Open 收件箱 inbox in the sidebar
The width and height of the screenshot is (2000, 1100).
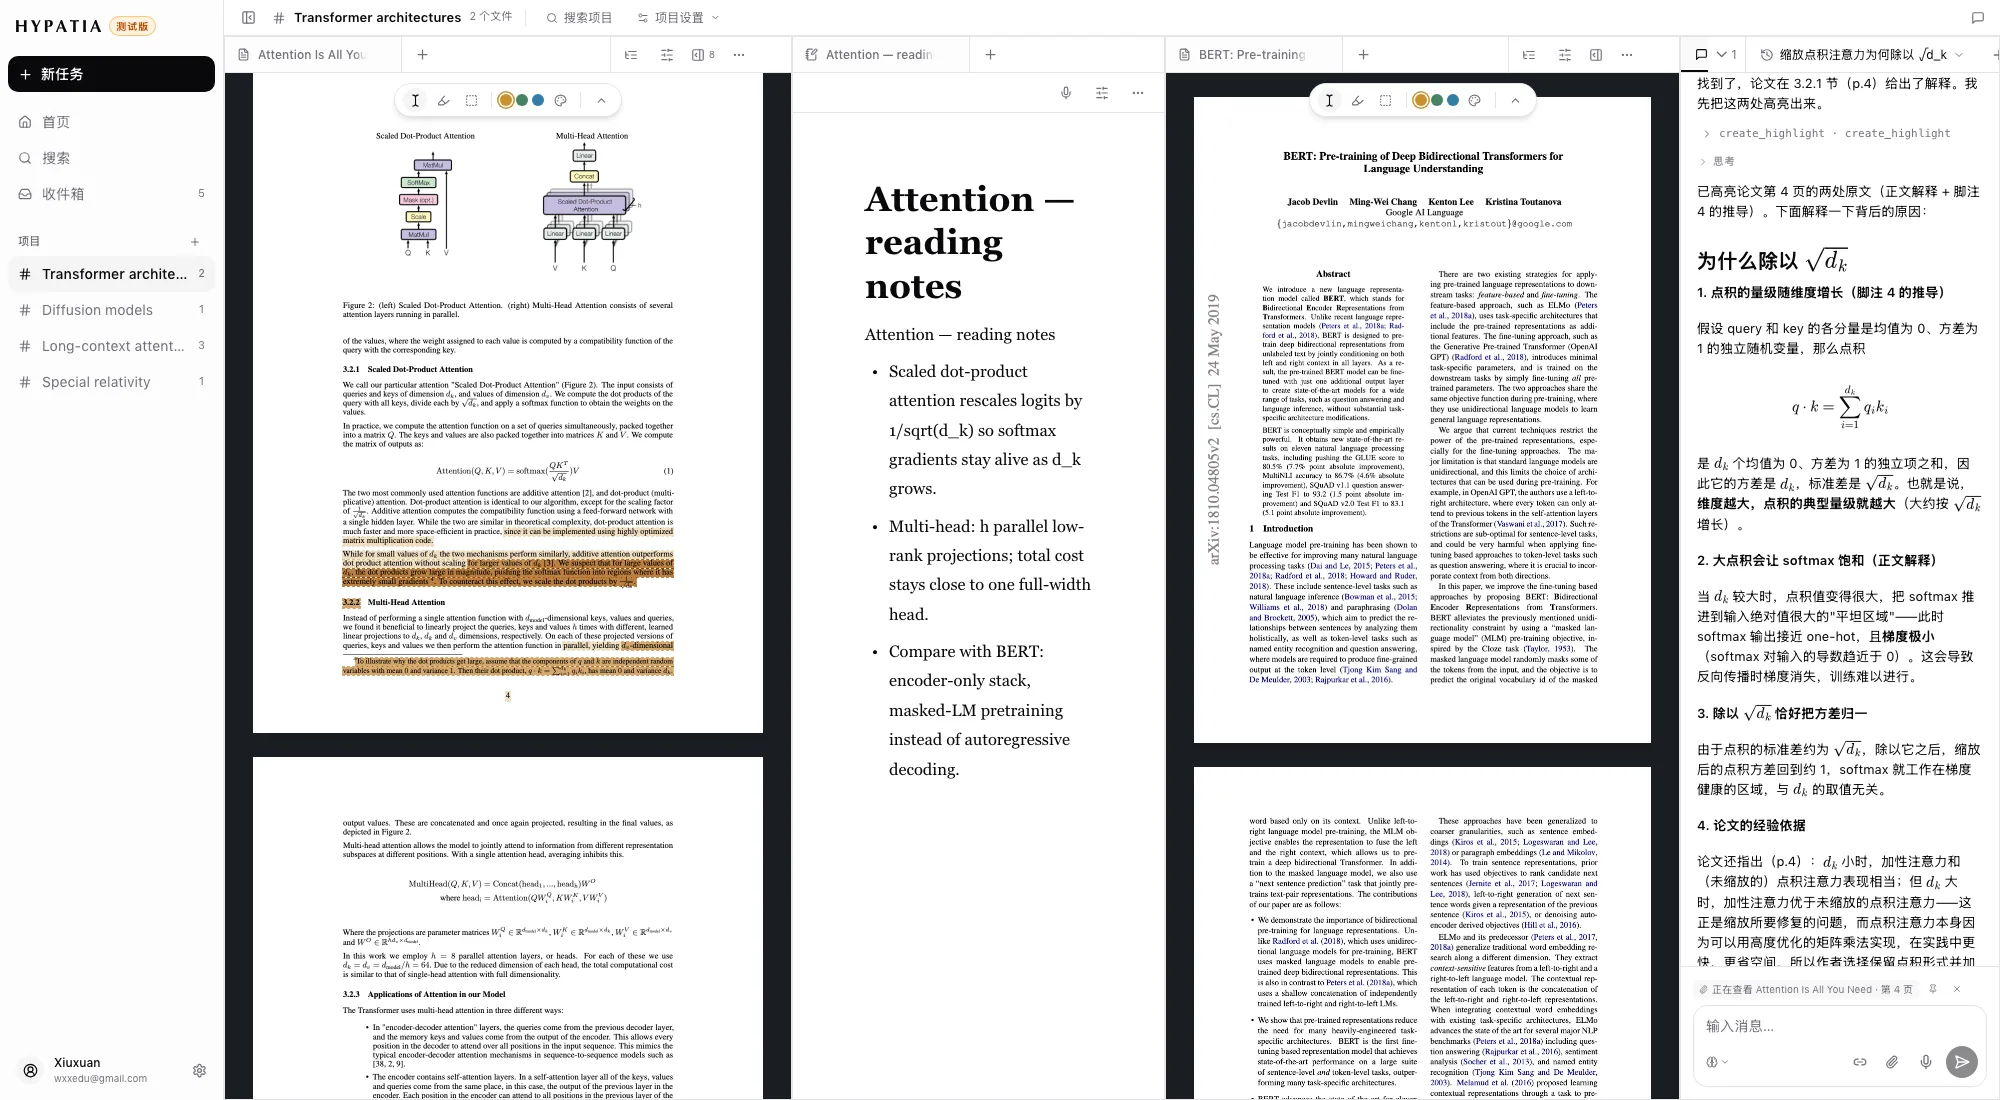111,194
